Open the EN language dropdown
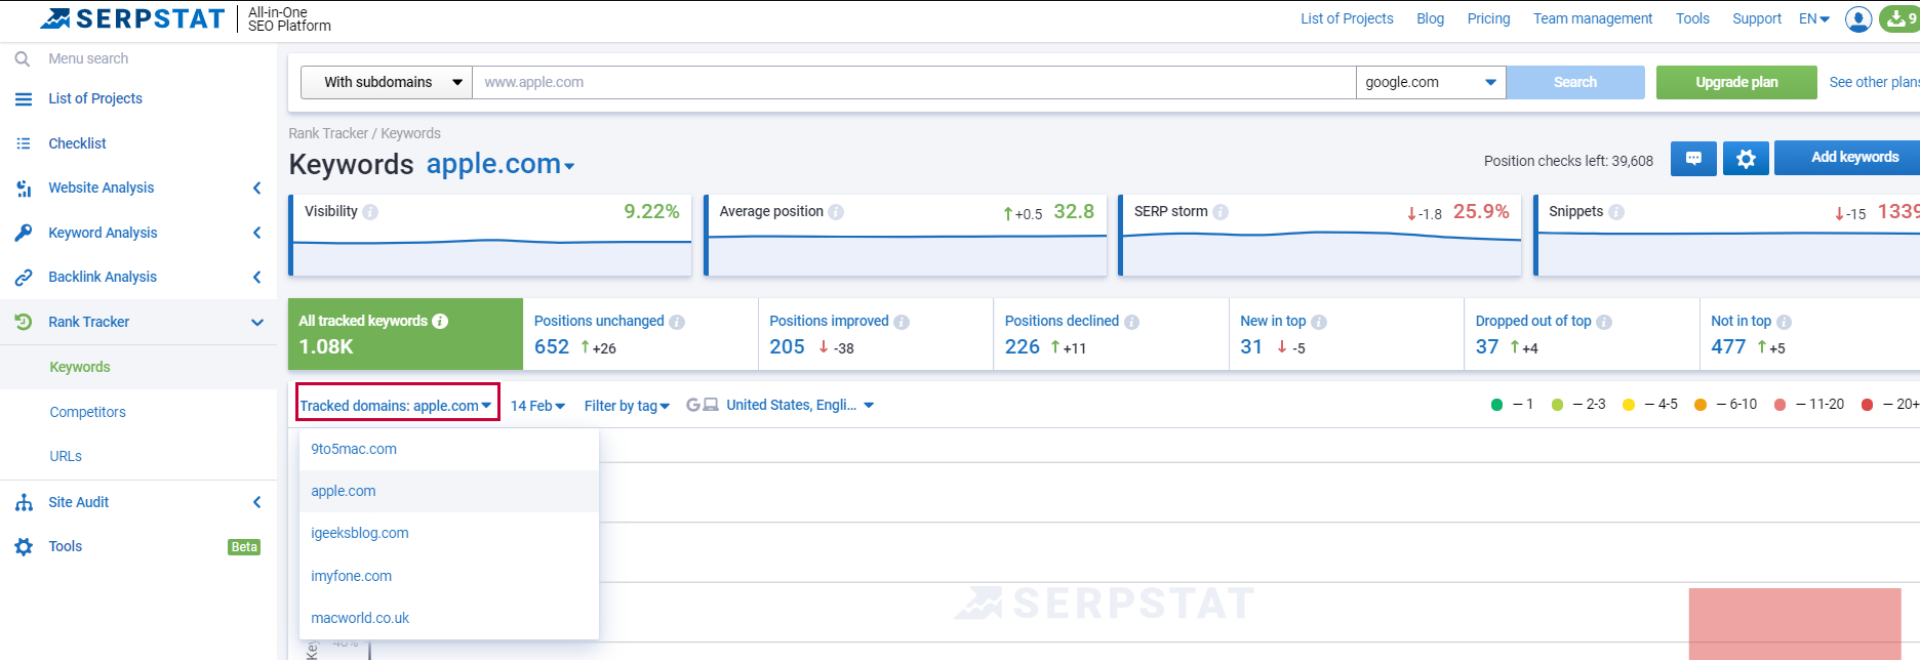The image size is (1920, 660). tap(1814, 19)
